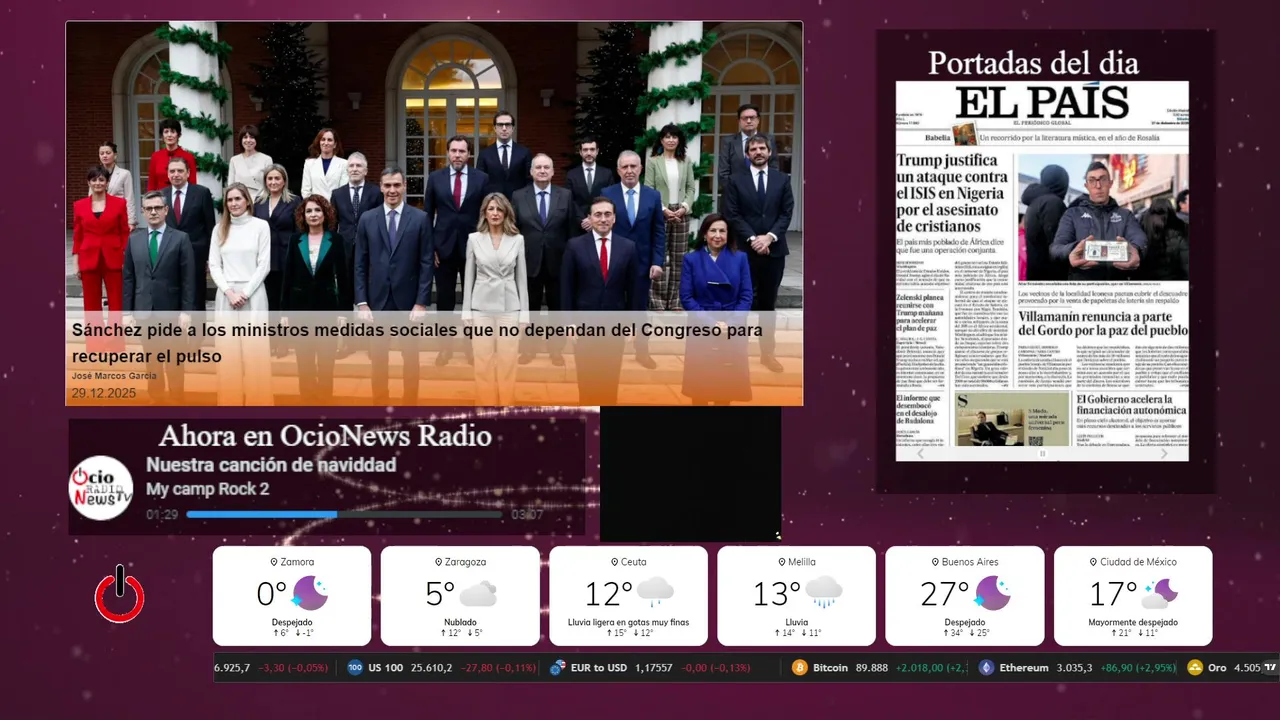Click Zamora's moon weather icon

click(x=309, y=594)
